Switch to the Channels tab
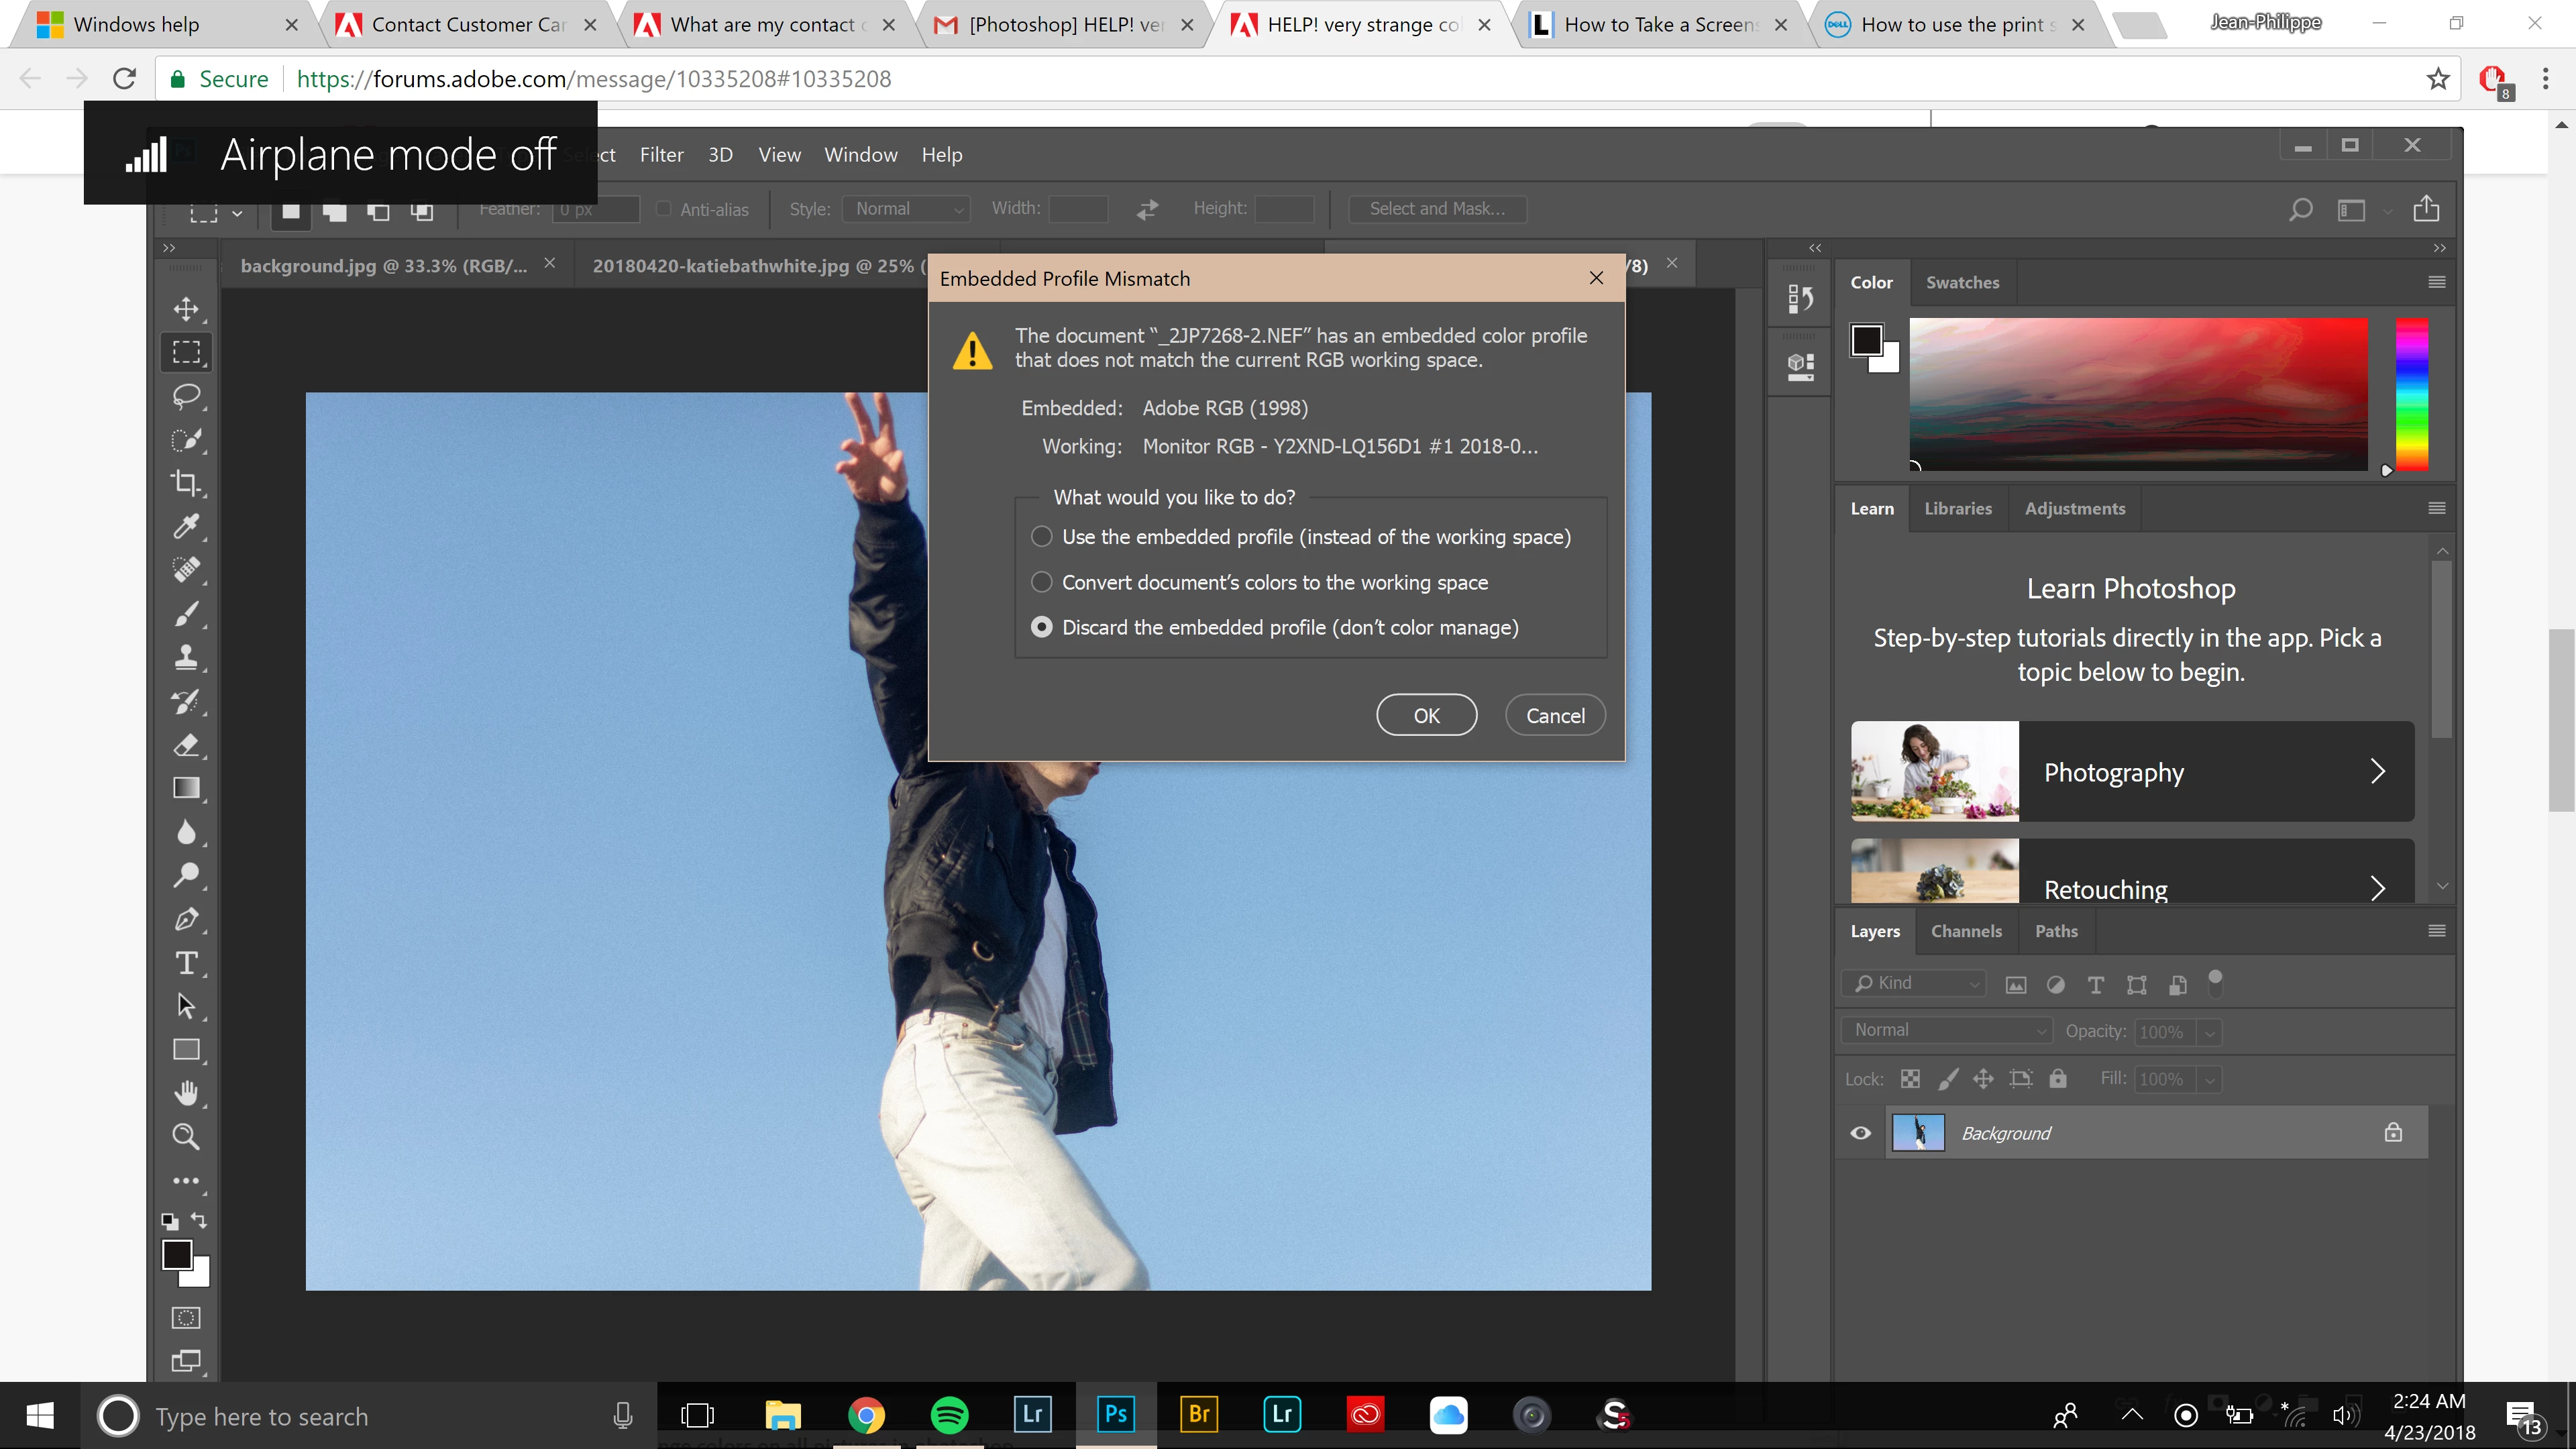The height and width of the screenshot is (1449, 2576). click(x=1965, y=931)
